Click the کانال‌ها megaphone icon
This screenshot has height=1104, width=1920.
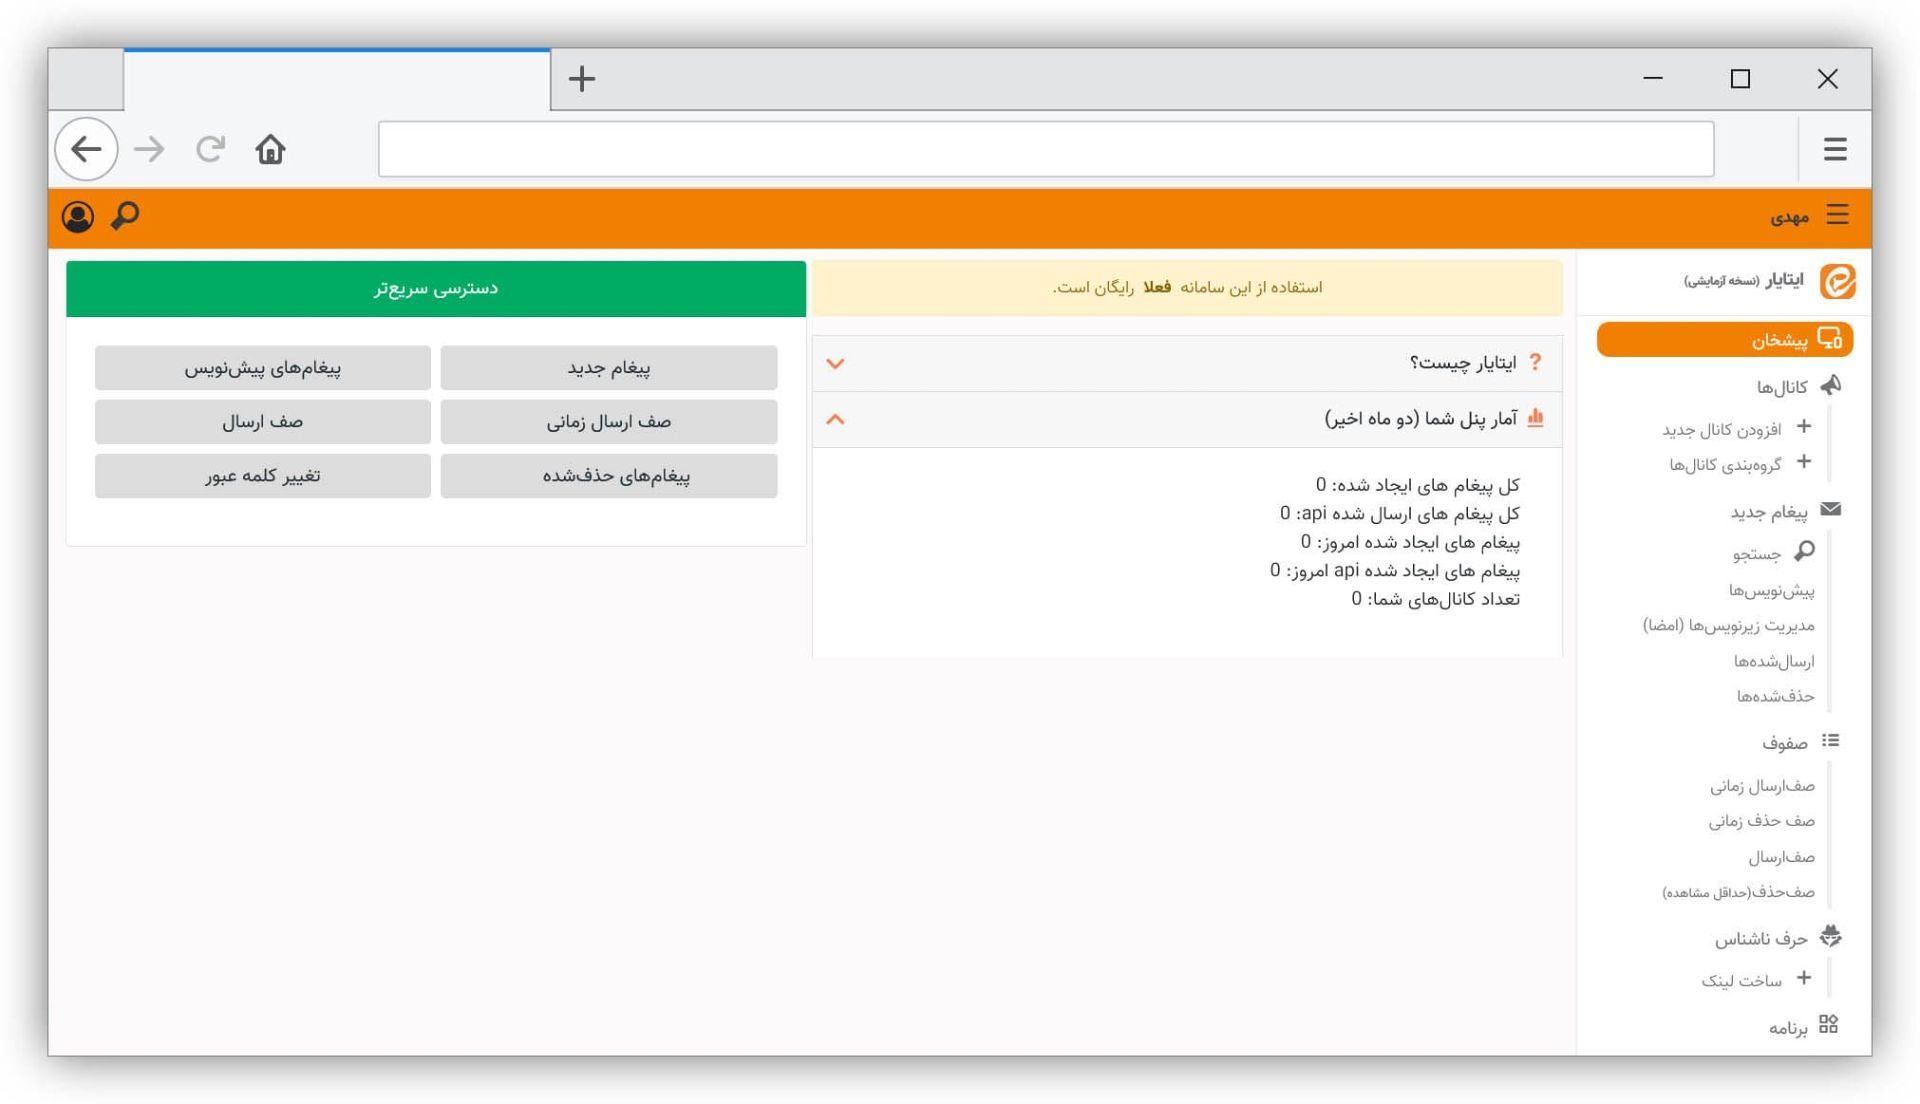click(1830, 386)
